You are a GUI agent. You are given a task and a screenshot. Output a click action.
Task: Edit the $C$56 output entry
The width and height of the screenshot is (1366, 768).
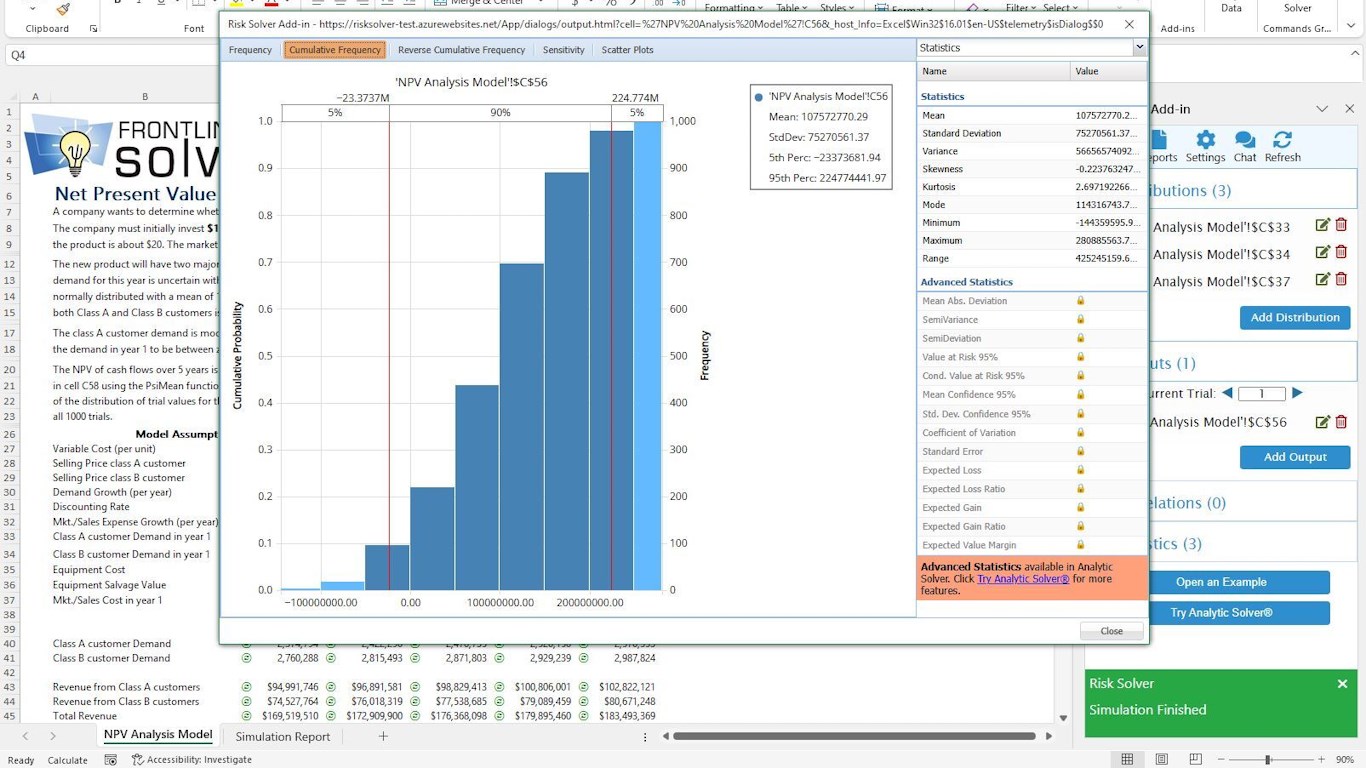1323,422
